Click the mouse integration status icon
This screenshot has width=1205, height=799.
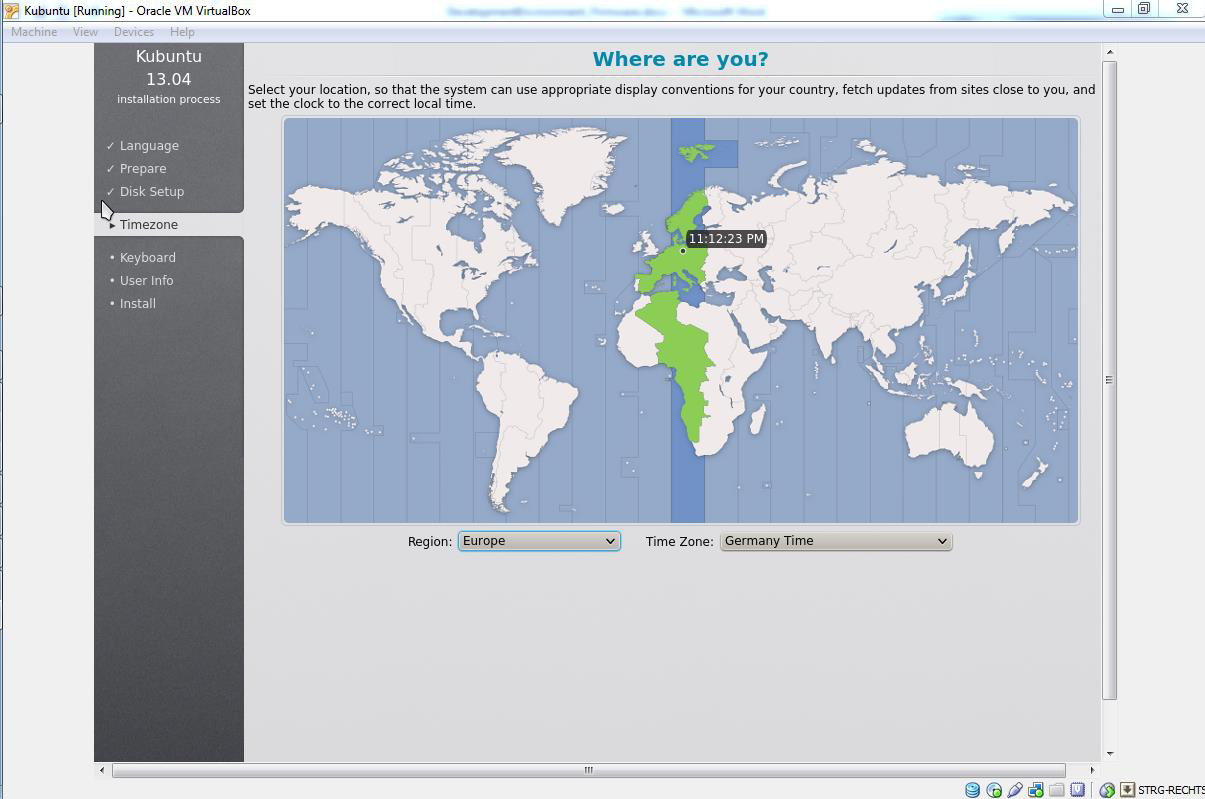pyautogui.click(x=1107, y=790)
